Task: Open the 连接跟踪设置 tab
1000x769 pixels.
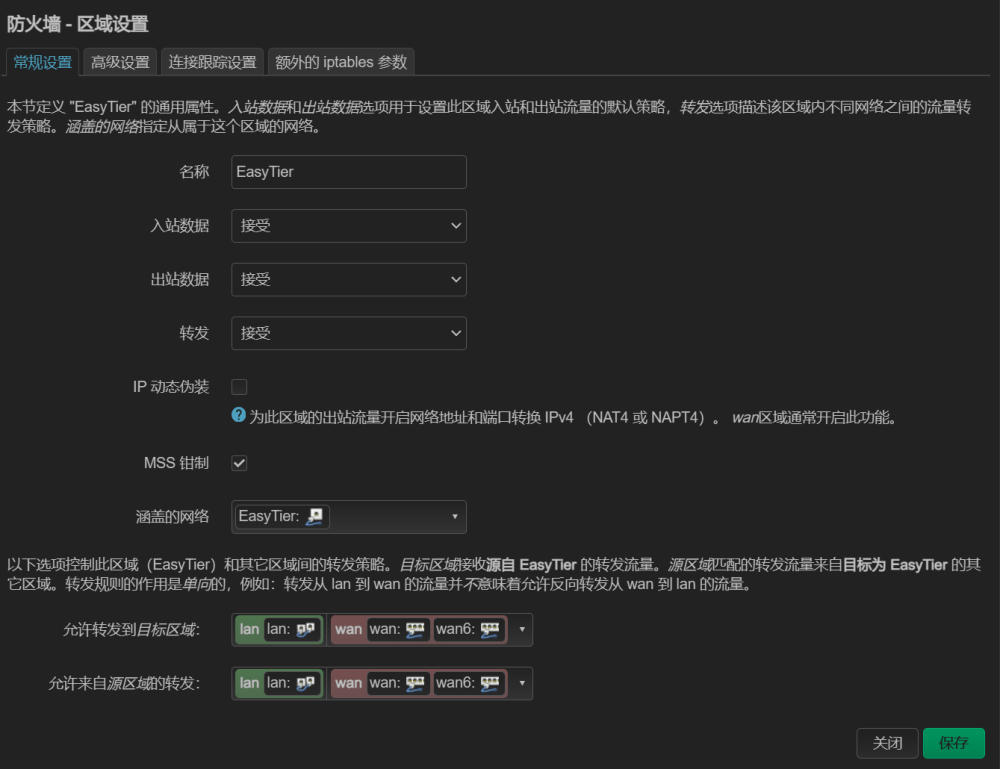Action: (212, 62)
